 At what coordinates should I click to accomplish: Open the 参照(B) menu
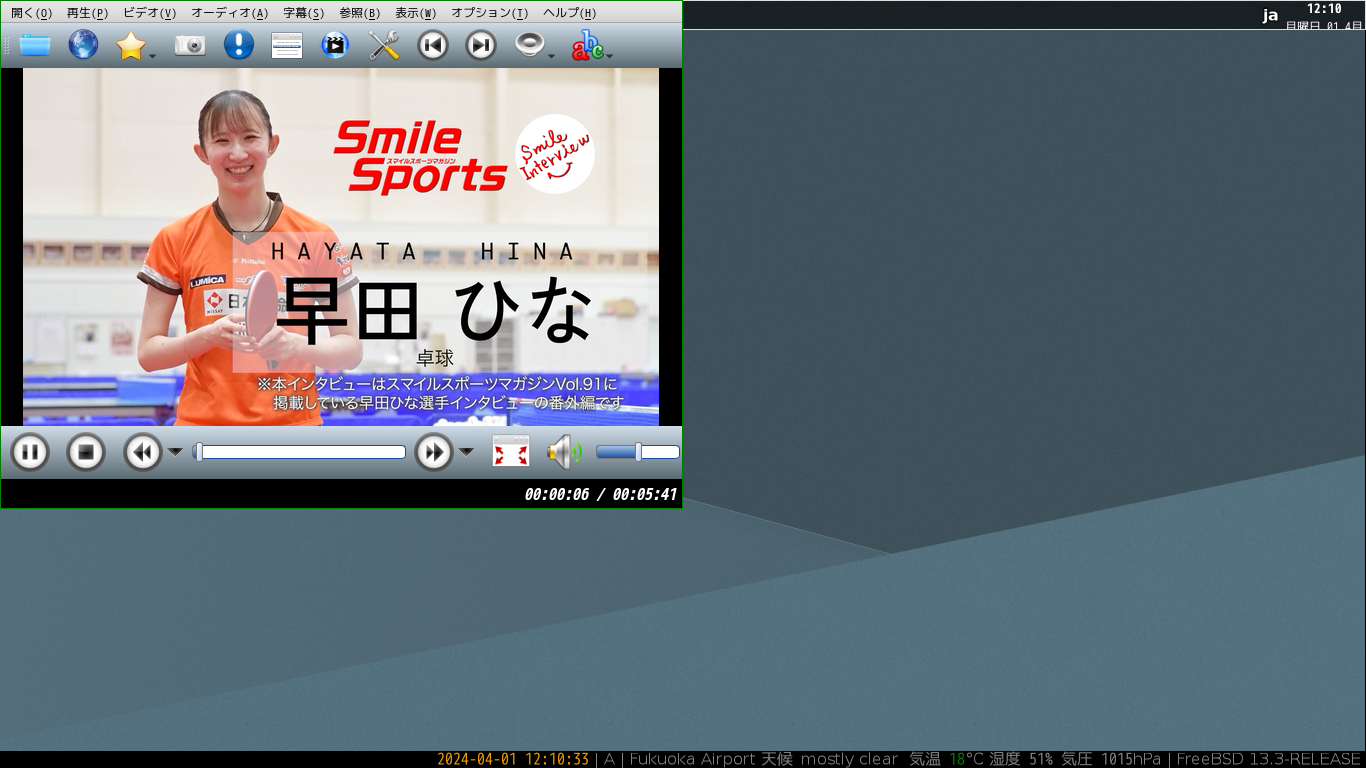pos(359,13)
